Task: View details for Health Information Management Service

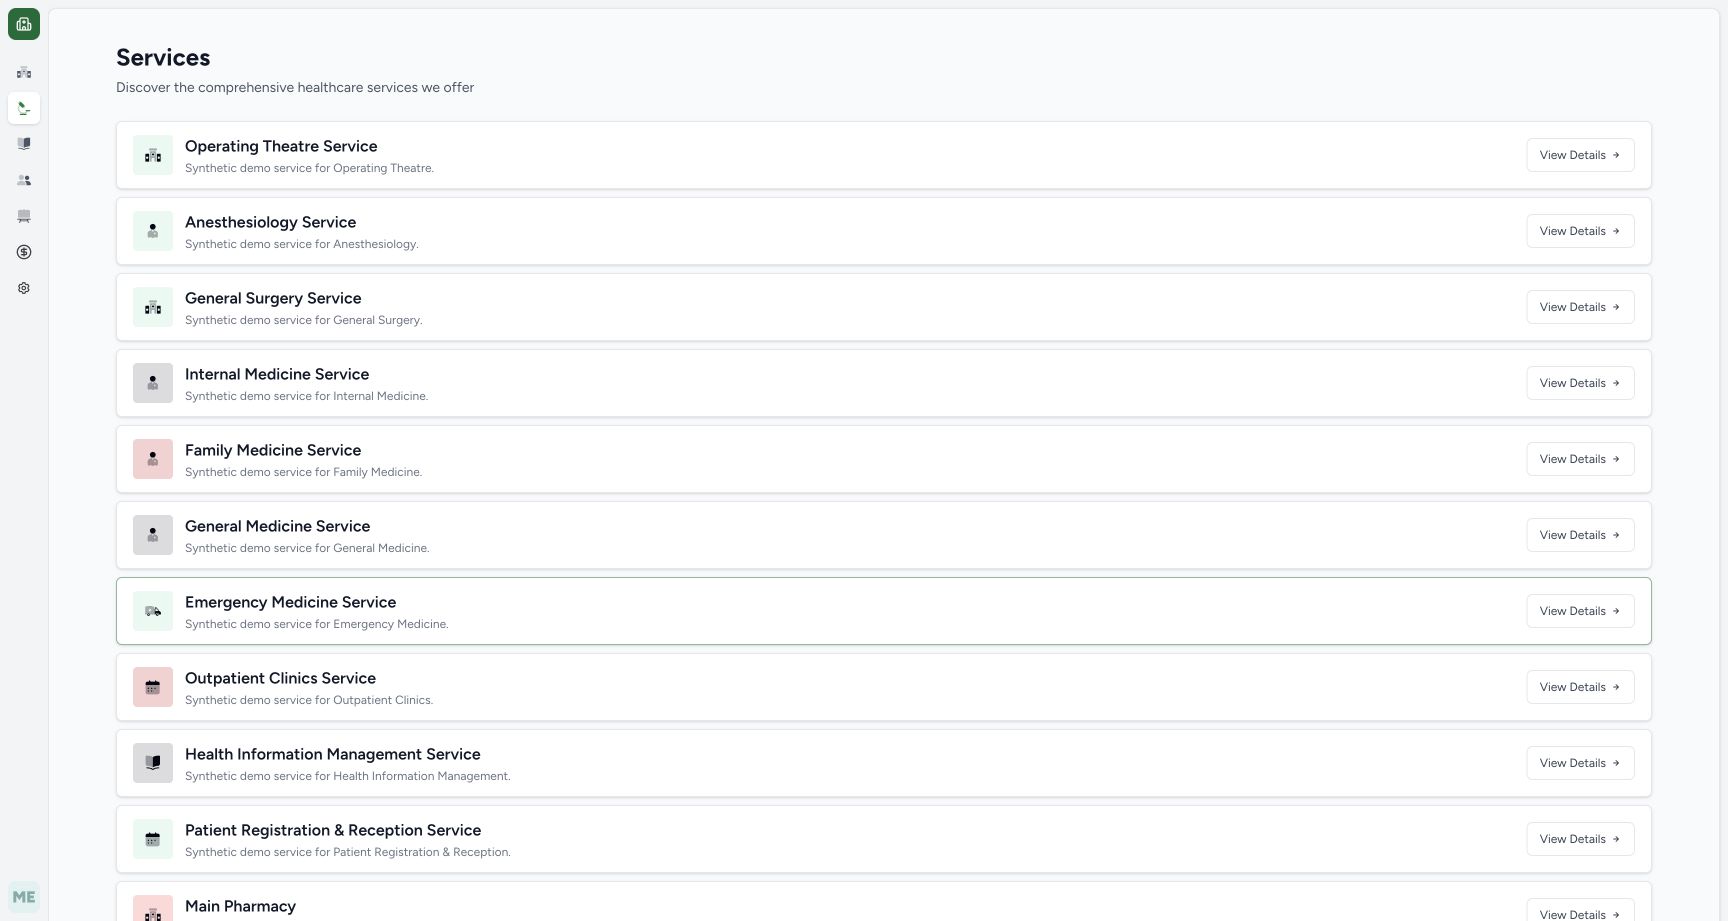Action: [1580, 763]
